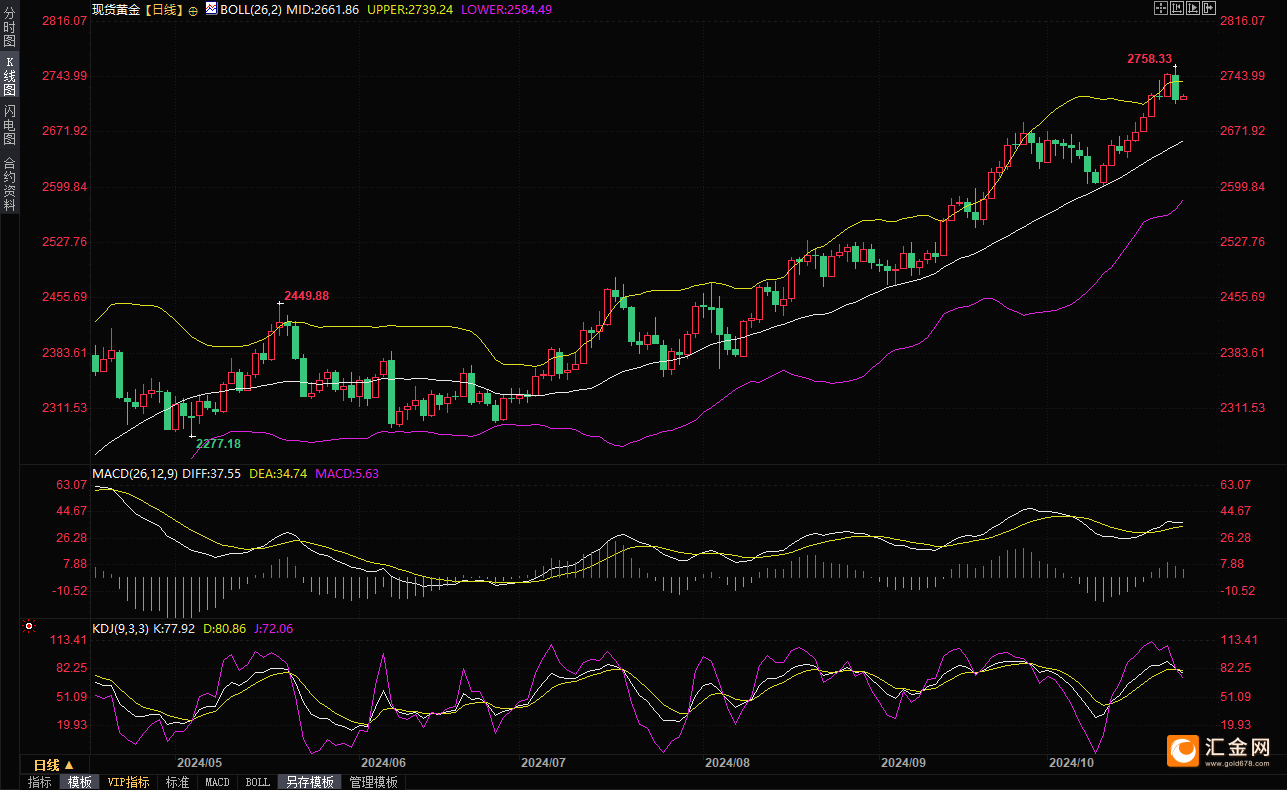Image resolution: width=1287 pixels, height=790 pixels.
Task: Click 63.07 on the right MACD axis
Action: (1237, 485)
